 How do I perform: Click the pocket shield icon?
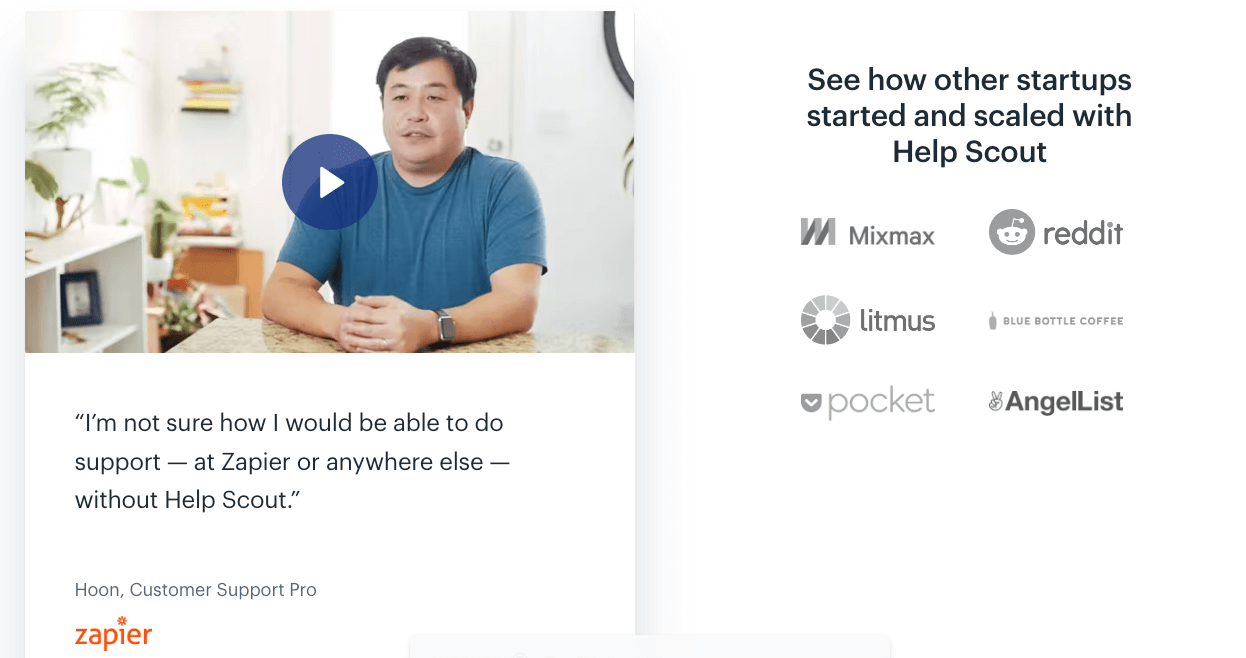click(x=811, y=403)
